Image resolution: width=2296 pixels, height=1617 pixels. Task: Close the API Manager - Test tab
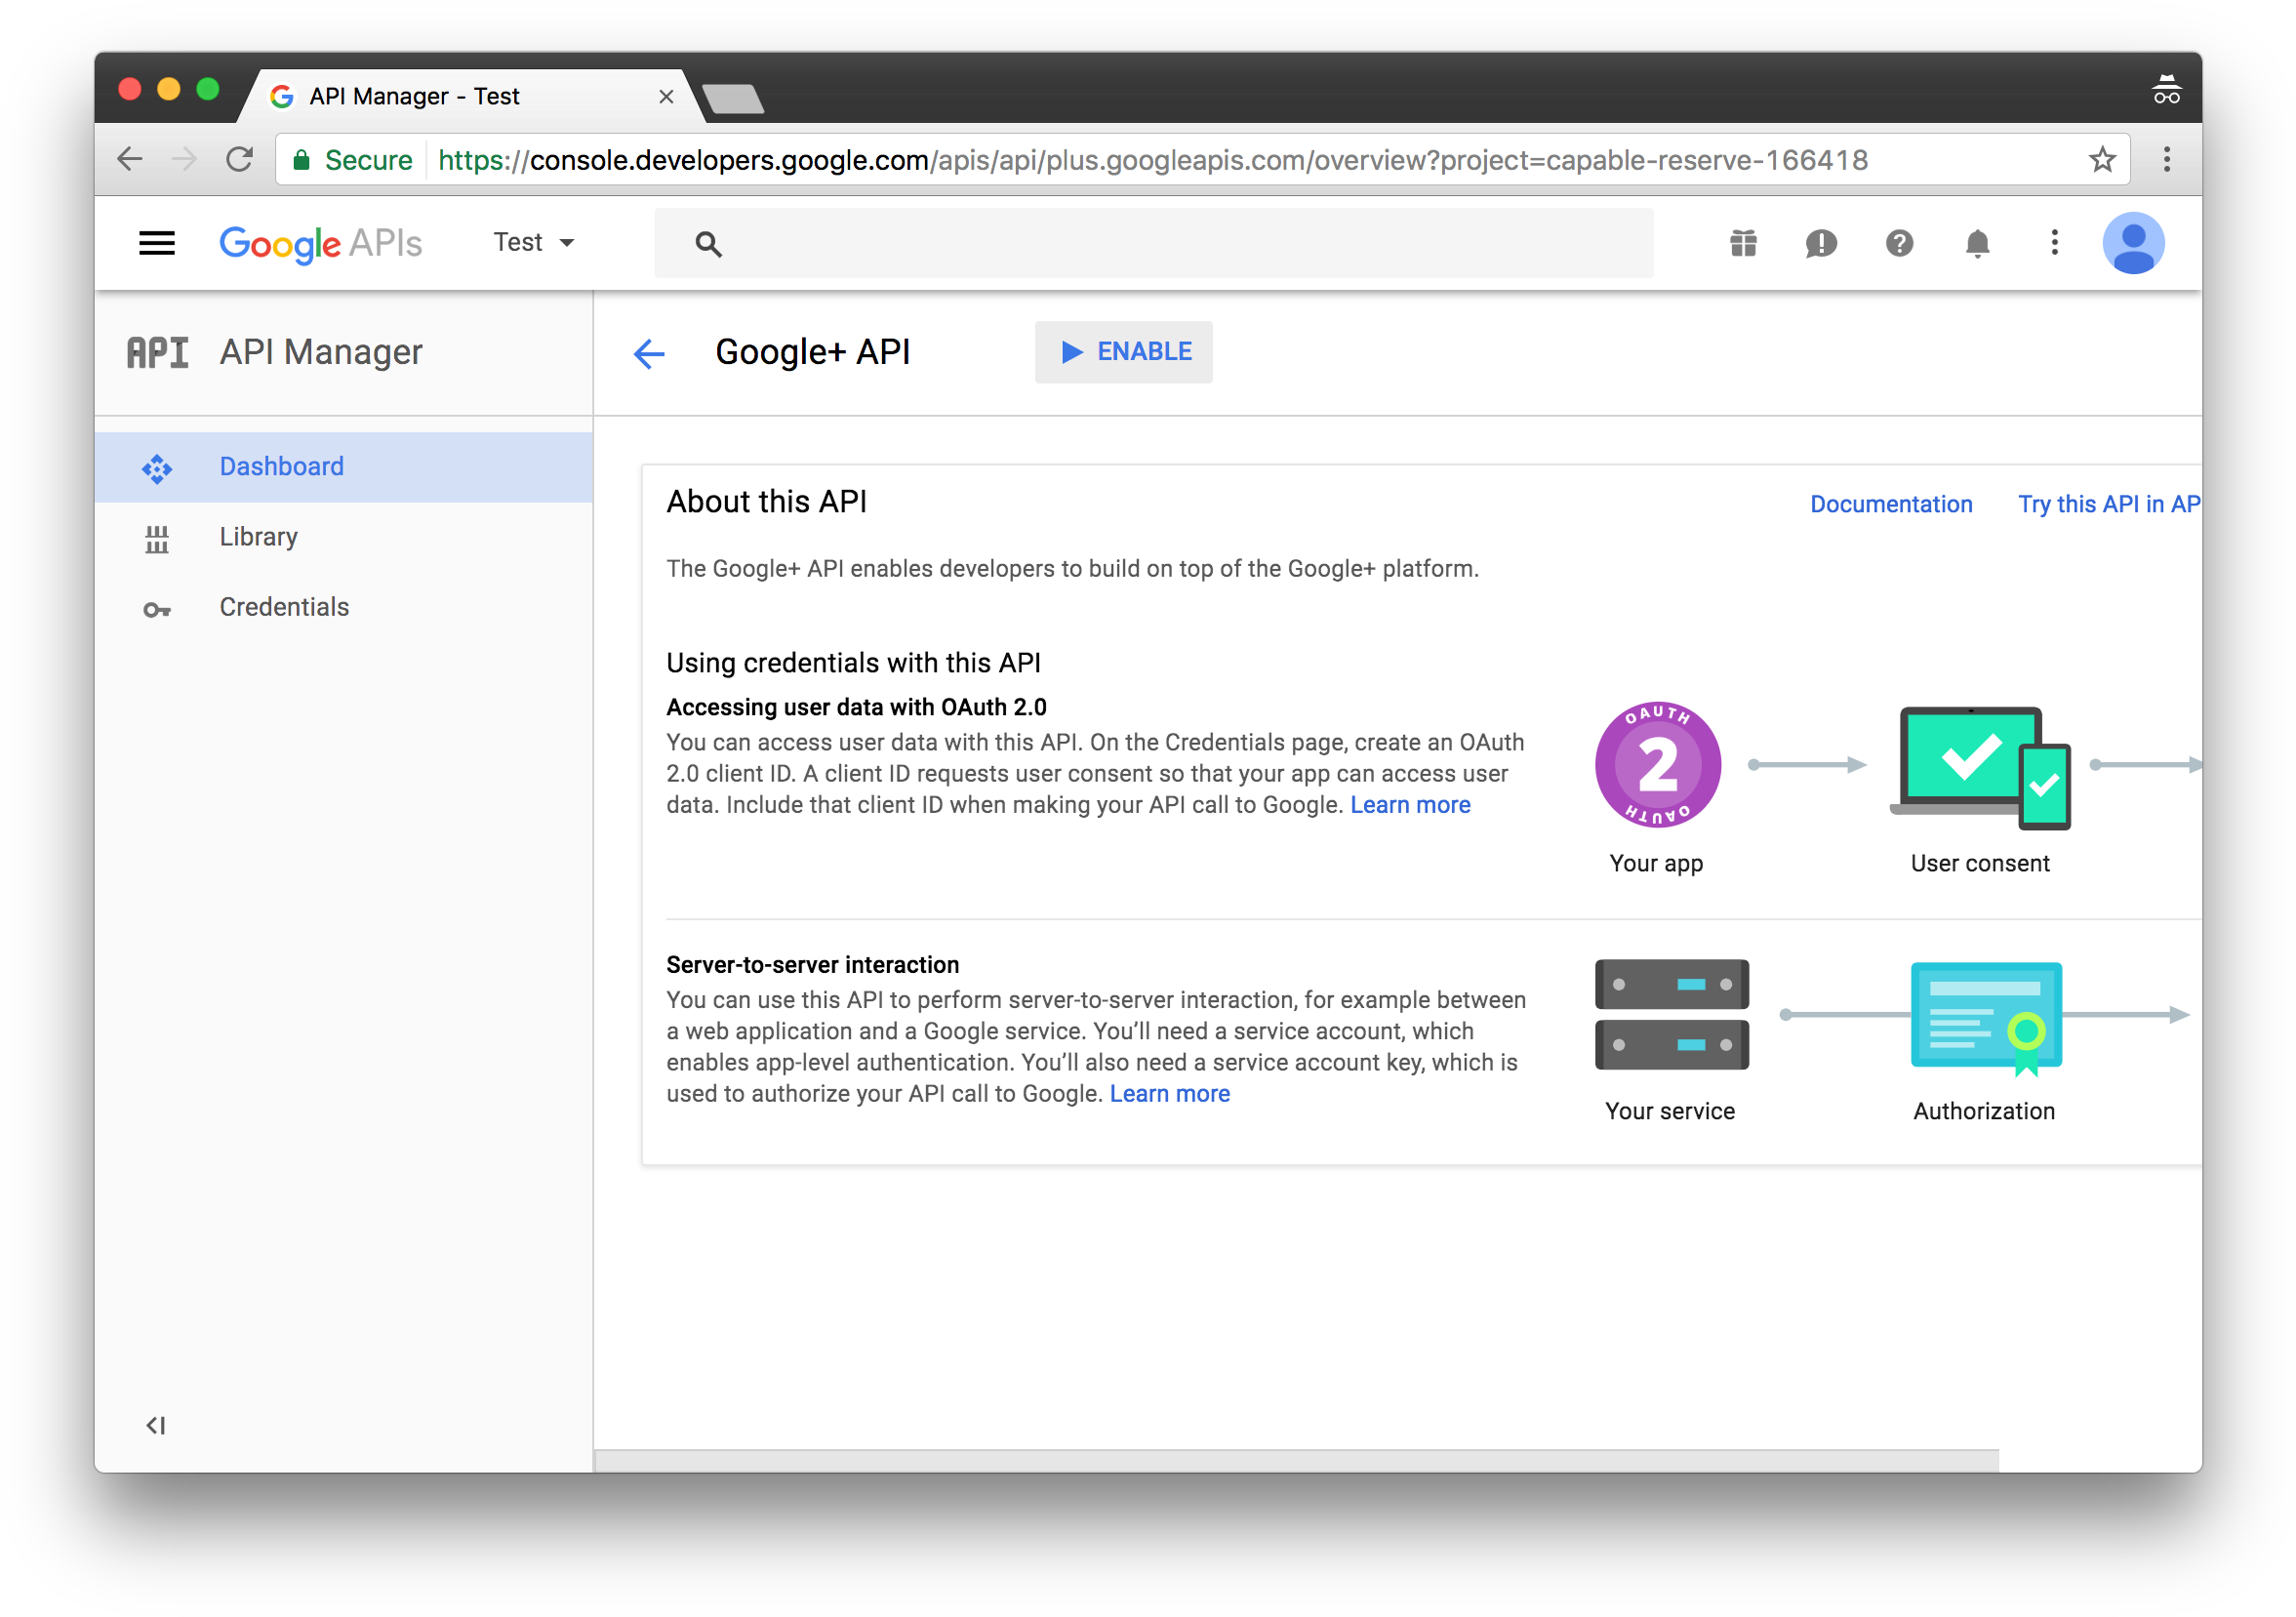(666, 97)
